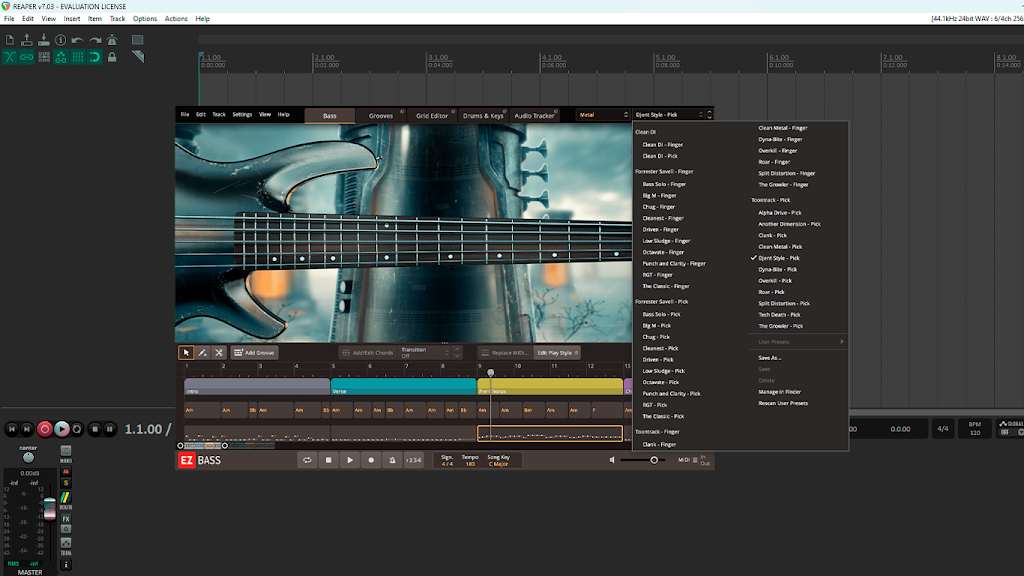Open REAPER's File menu
The image size is (1024, 576).
[9, 19]
